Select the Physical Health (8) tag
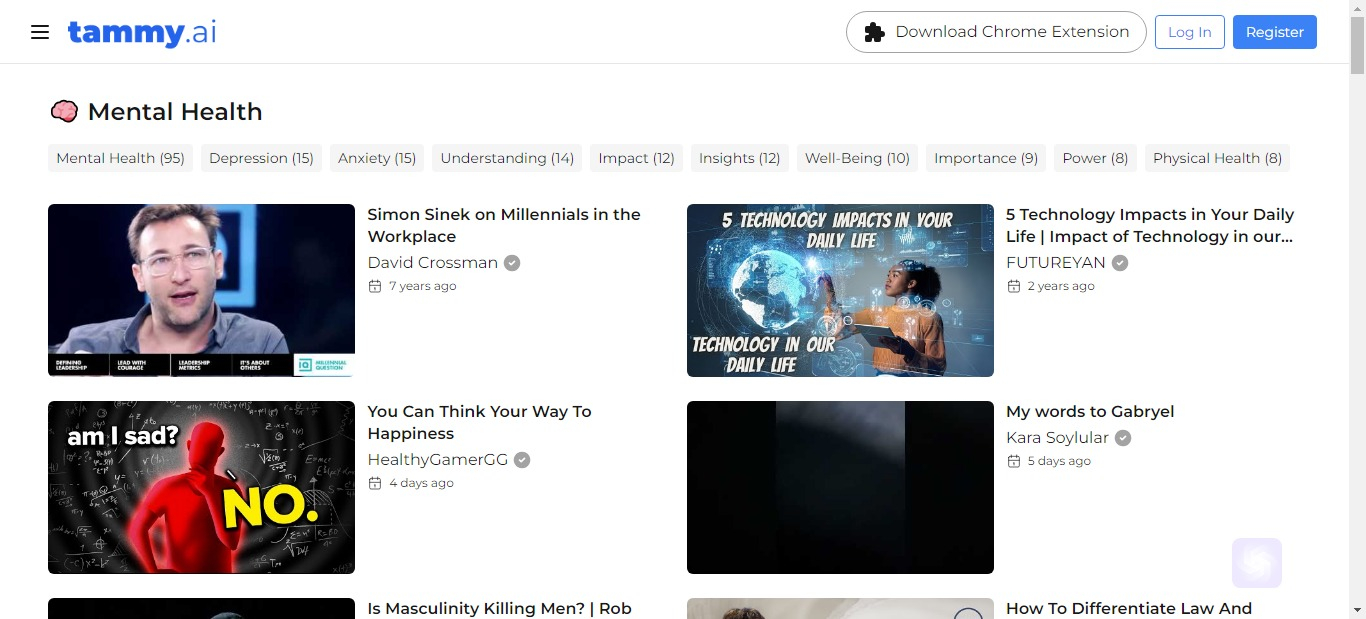This screenshot has height=619, width=1366. [x=1217, y=158]
